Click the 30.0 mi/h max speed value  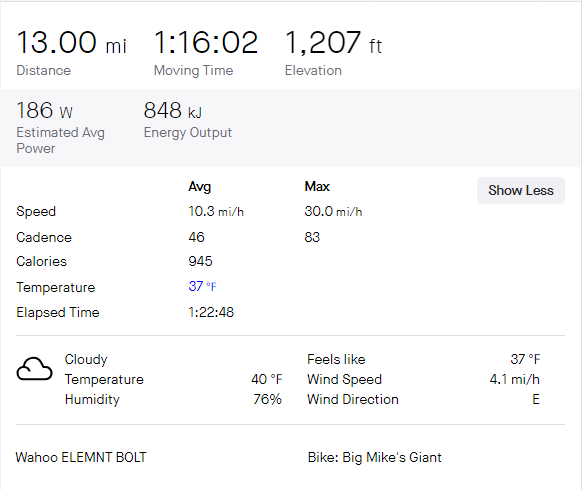333,212
